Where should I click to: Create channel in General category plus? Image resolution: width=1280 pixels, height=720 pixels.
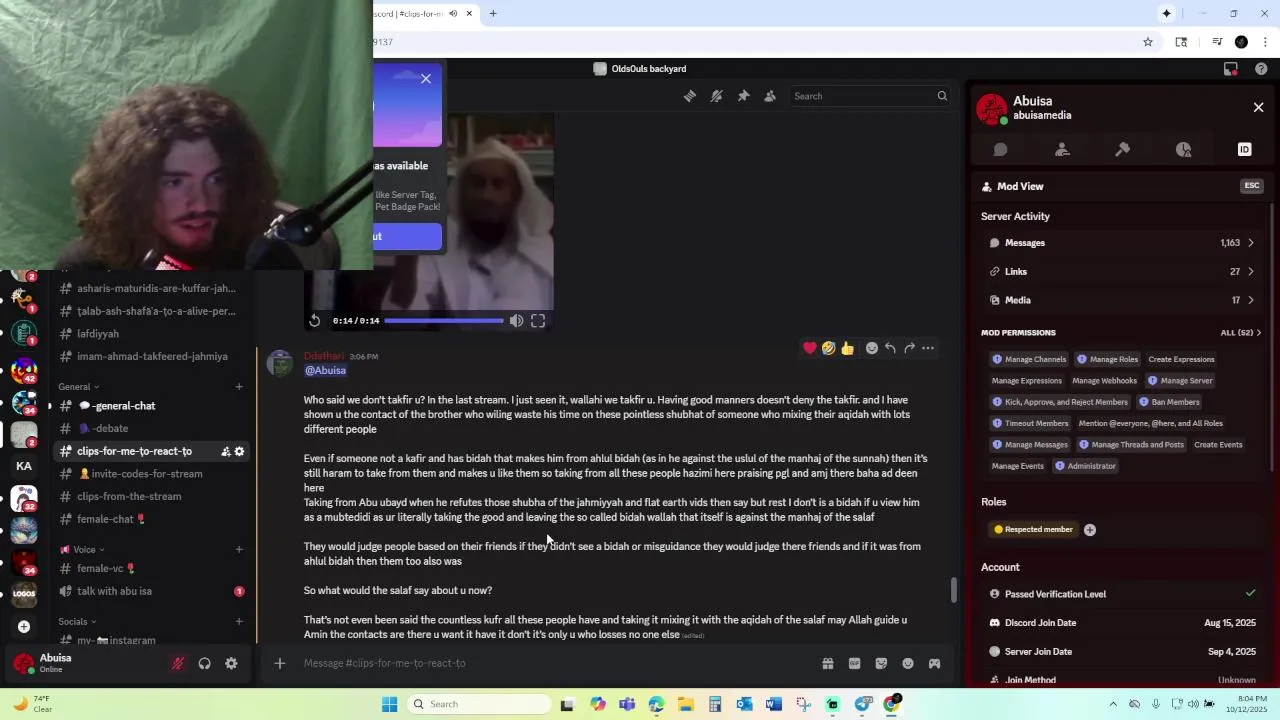(239, 387)
